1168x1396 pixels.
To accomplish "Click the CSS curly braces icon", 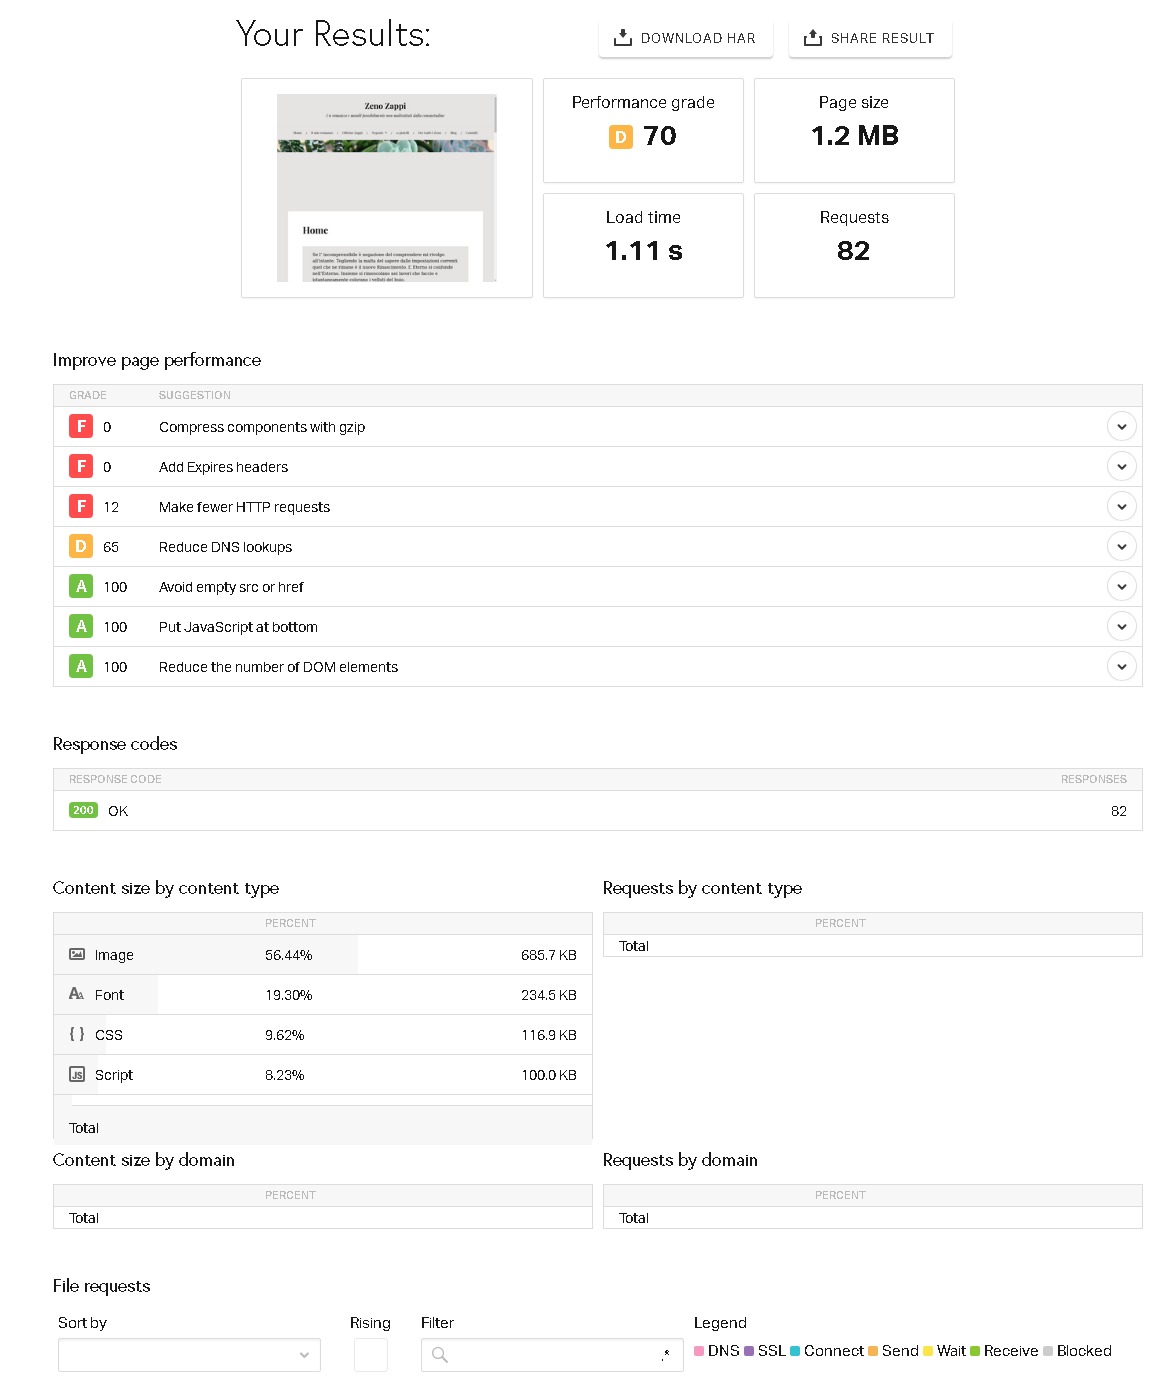I will pyautogui.click(x=77, y=1035).
